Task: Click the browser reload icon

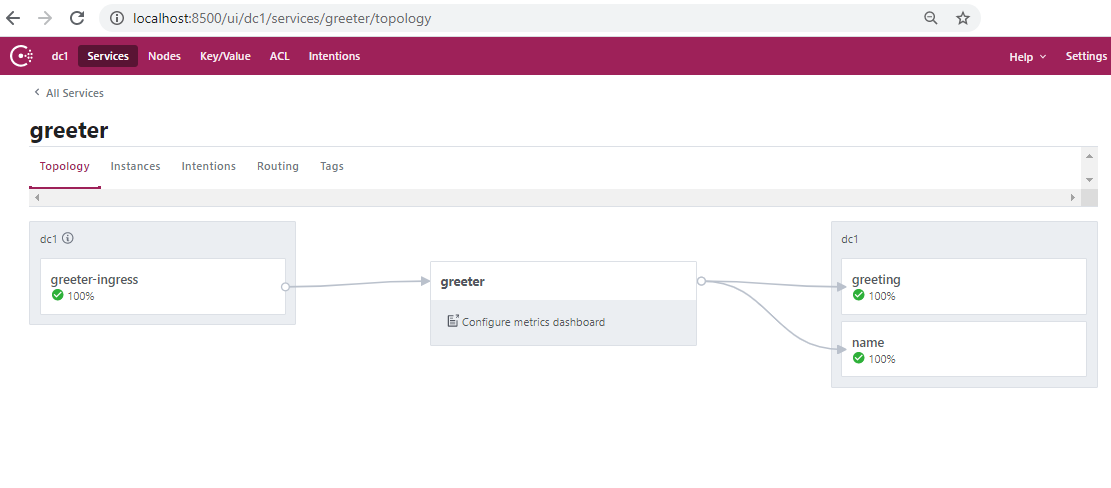Action: [77, 18]
